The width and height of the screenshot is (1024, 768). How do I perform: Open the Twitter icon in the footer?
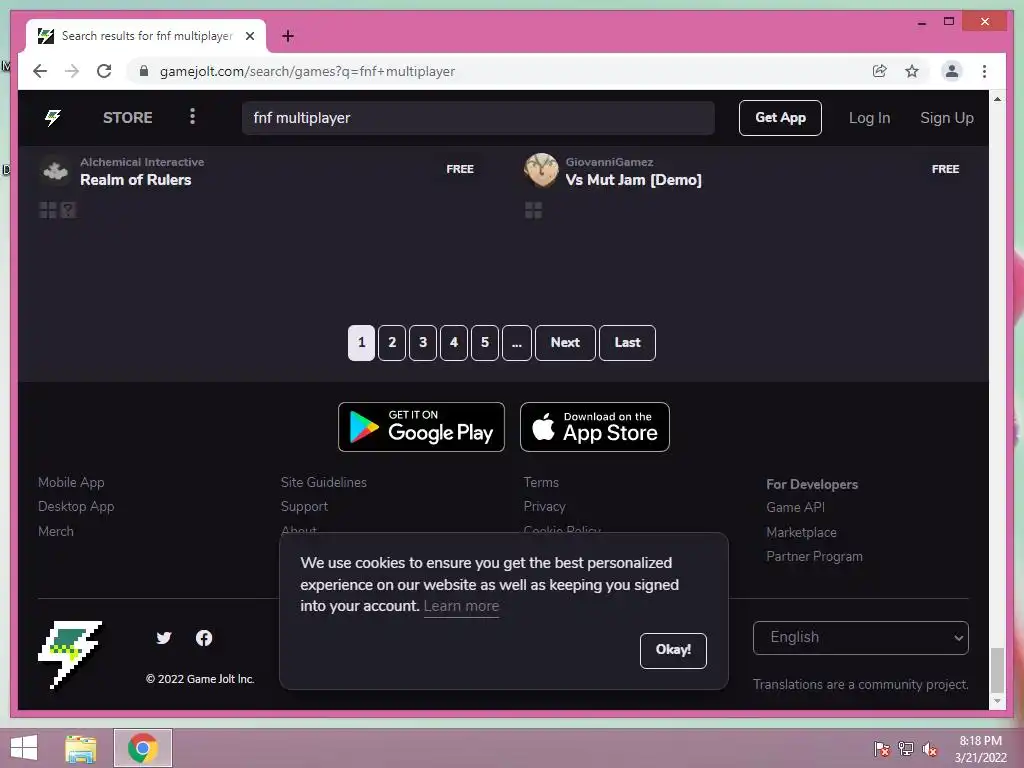click(164, 638)
